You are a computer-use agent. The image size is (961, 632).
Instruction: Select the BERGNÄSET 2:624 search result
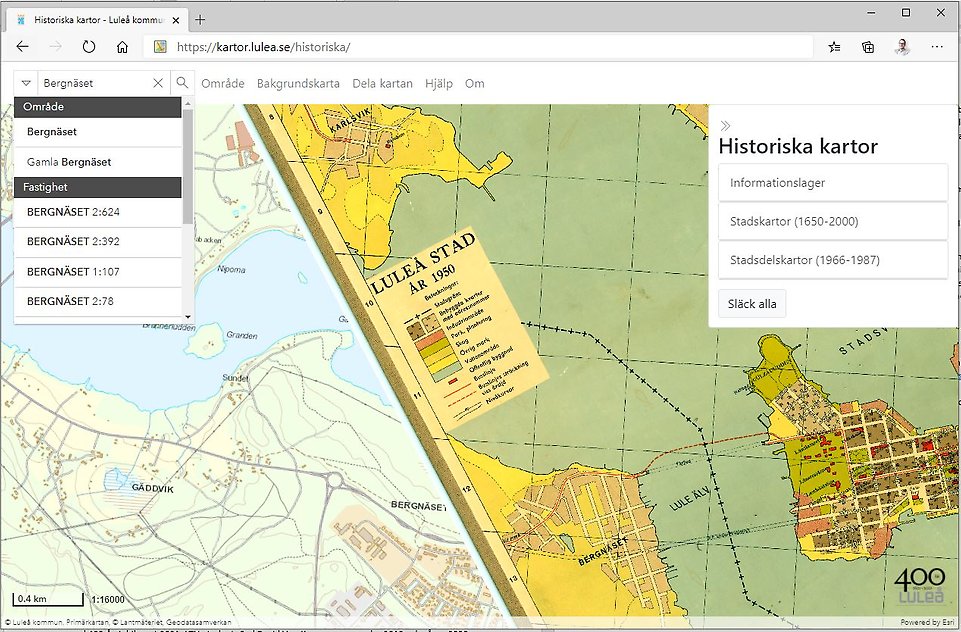click(97, 212)
